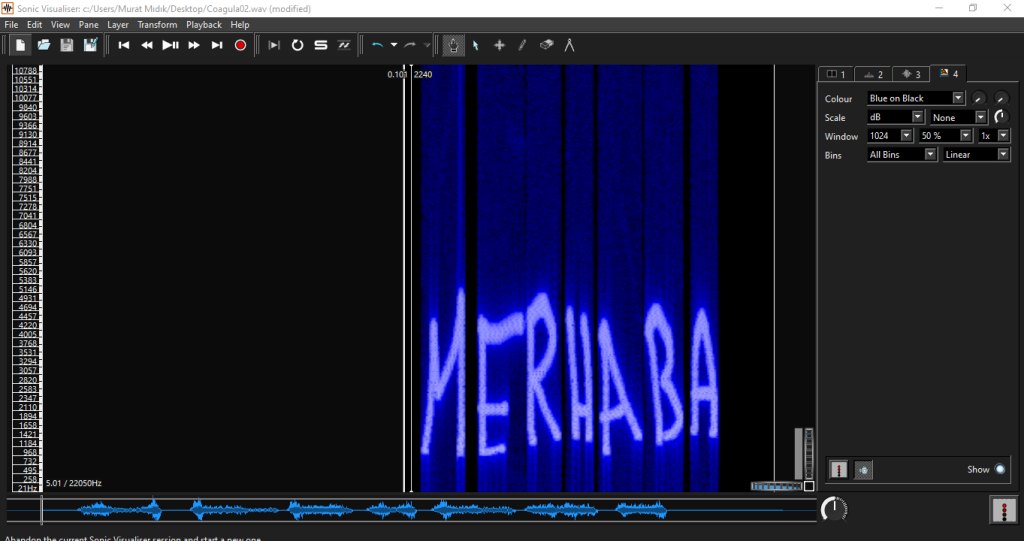Open the Transform menu
Screen dimensions: 1024x541
pyautogui.click(x=157, y=24)
